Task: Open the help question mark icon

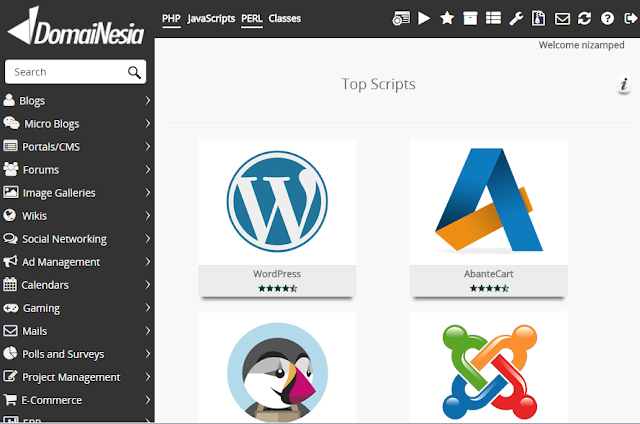Action: [607, 18]
